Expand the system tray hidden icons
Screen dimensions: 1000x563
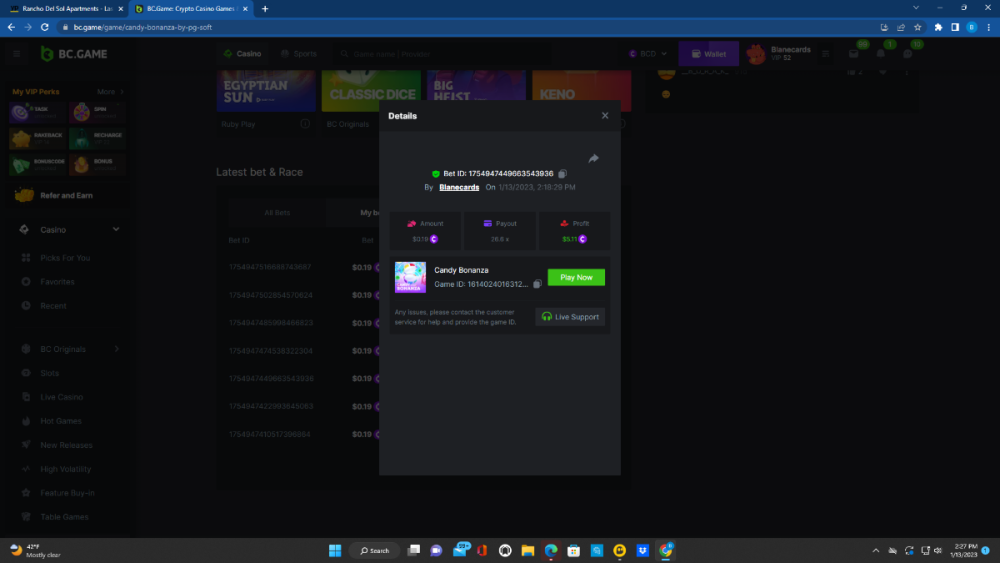coord(876,550)
